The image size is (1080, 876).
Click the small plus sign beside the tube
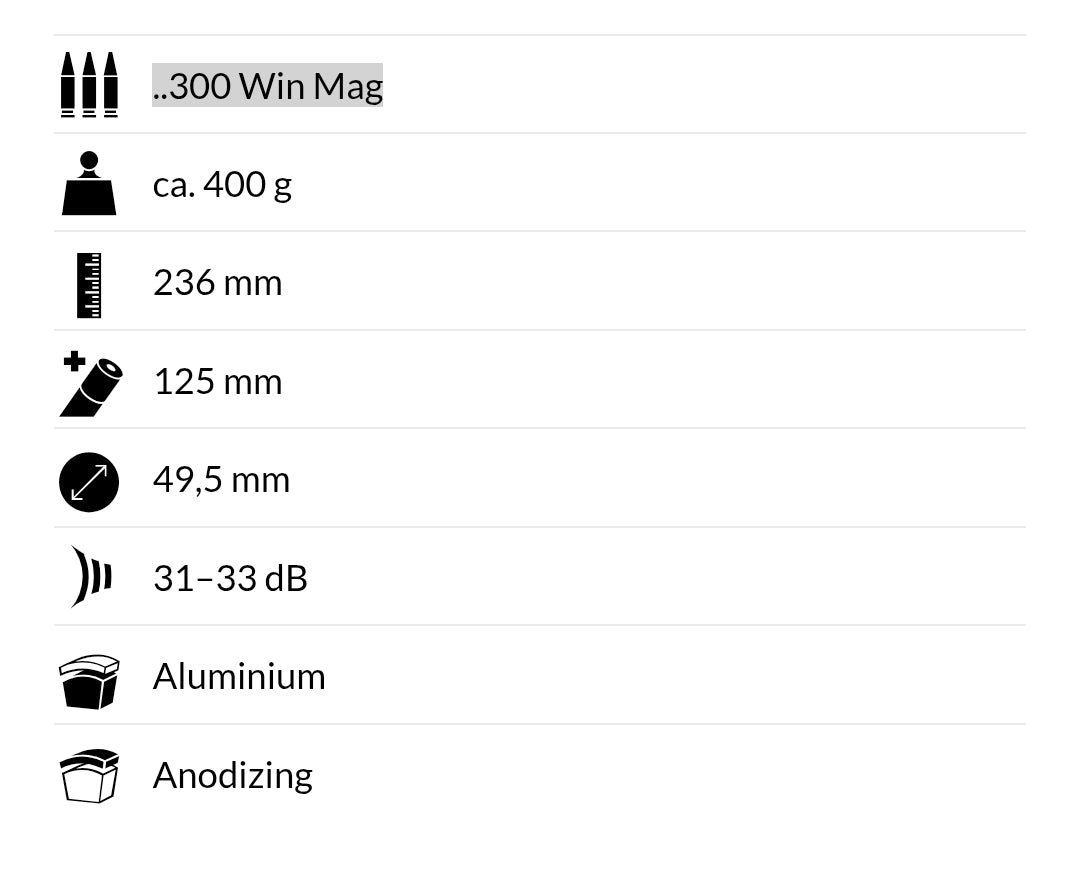pos(73,361)
